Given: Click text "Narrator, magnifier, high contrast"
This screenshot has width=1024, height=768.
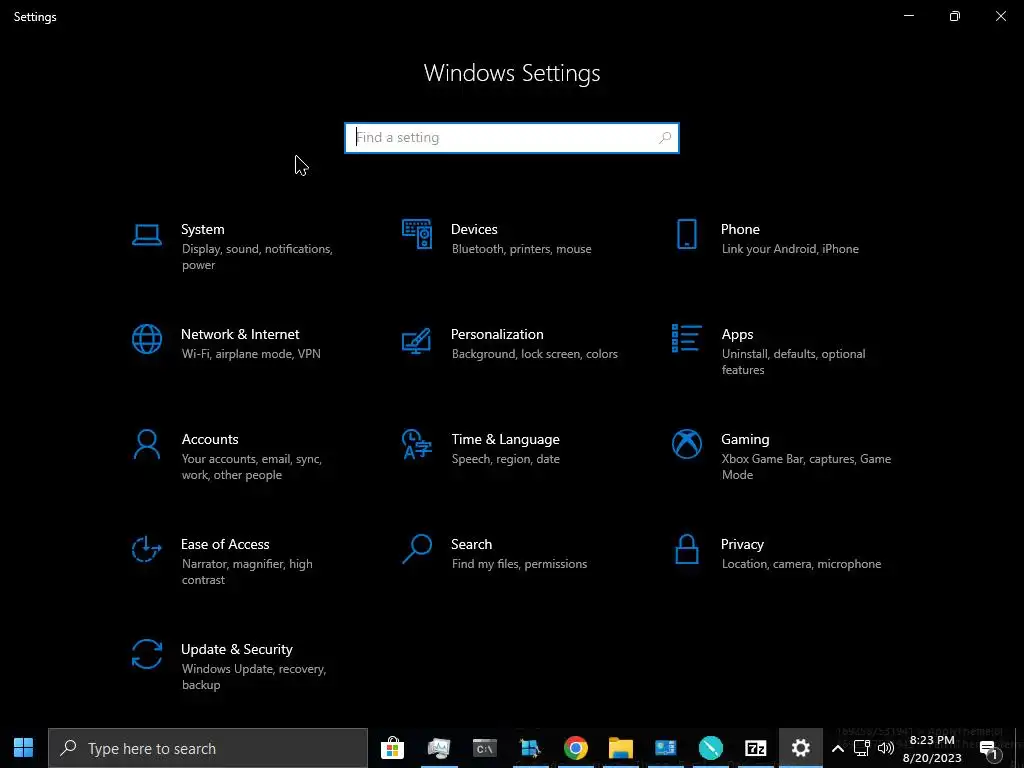Looking at the screenshot, I should pyautogui.click(x=247, y=571).
